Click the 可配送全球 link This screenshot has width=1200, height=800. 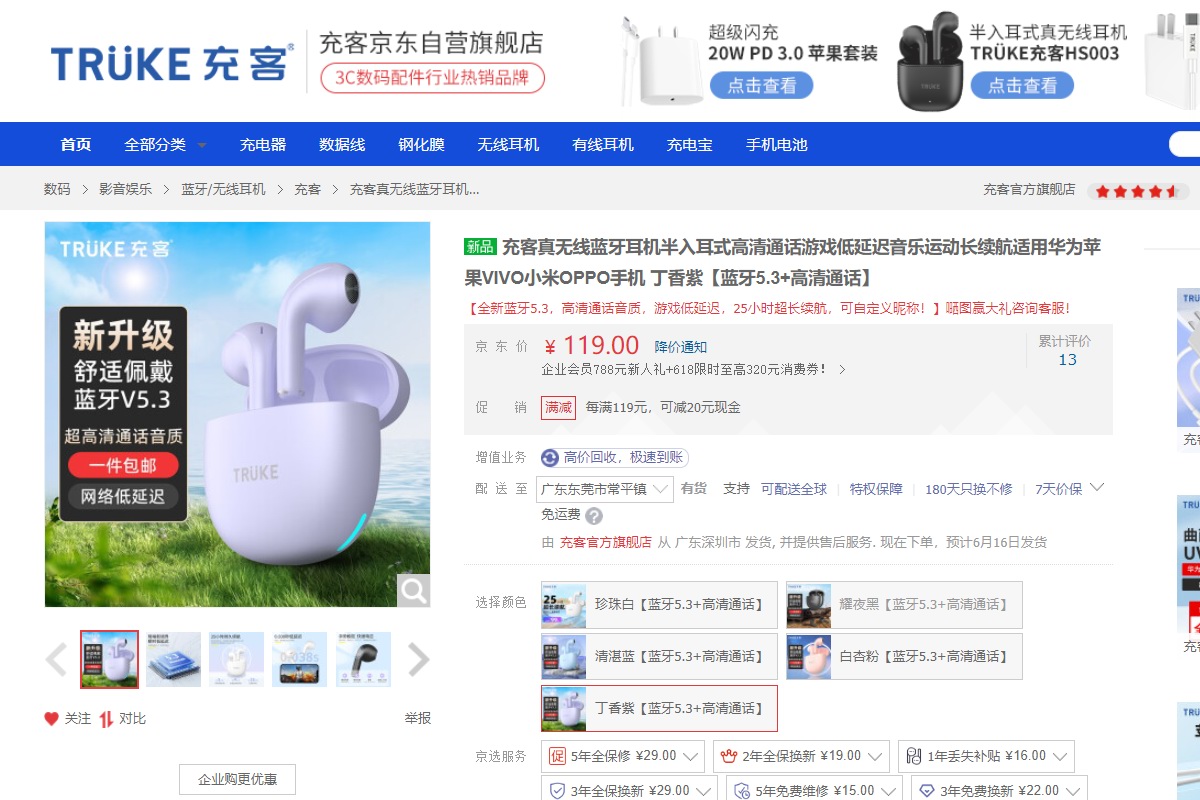(x=794, y=489)
